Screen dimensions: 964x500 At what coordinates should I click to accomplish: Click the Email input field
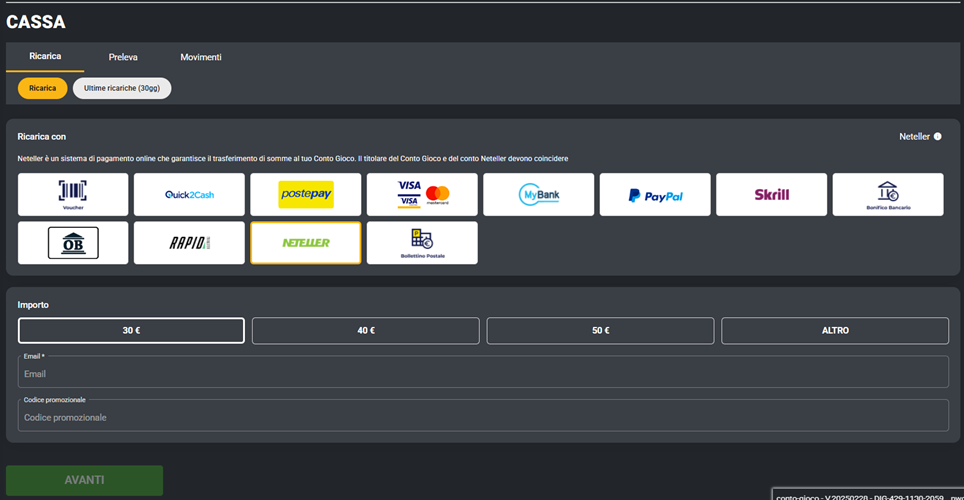tap(483, 373)
